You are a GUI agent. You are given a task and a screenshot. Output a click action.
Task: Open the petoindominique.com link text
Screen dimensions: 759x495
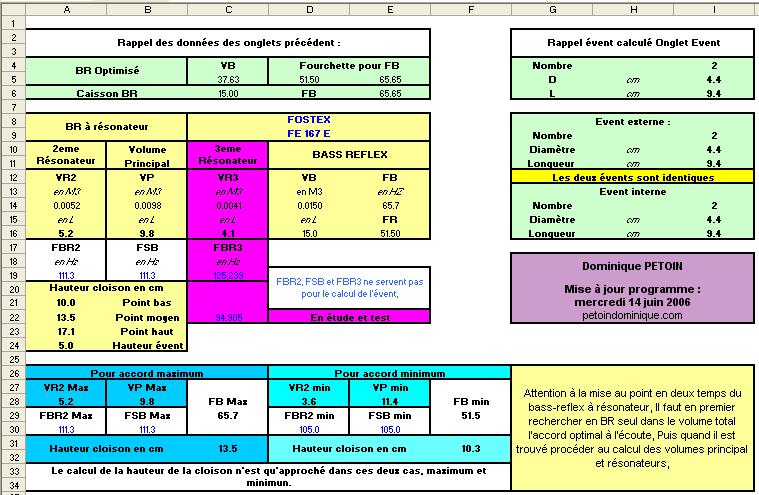pyautogui.click(x=632, y=315)
